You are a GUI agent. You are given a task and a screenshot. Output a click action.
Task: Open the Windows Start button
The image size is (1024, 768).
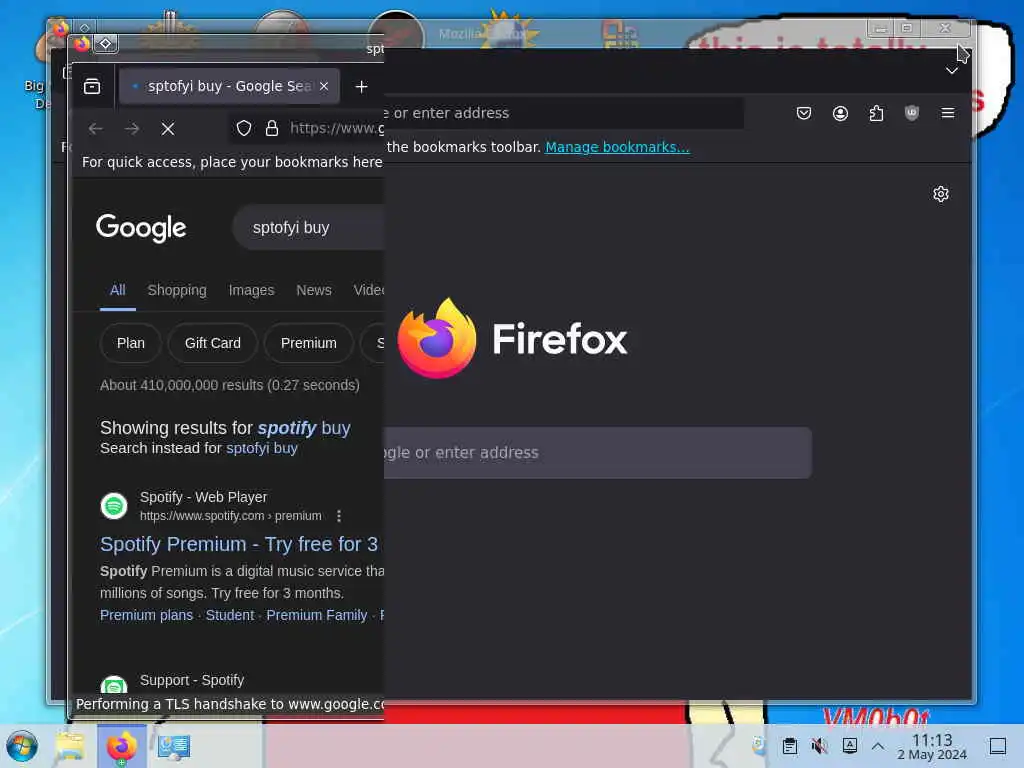[x=22, y=746]
